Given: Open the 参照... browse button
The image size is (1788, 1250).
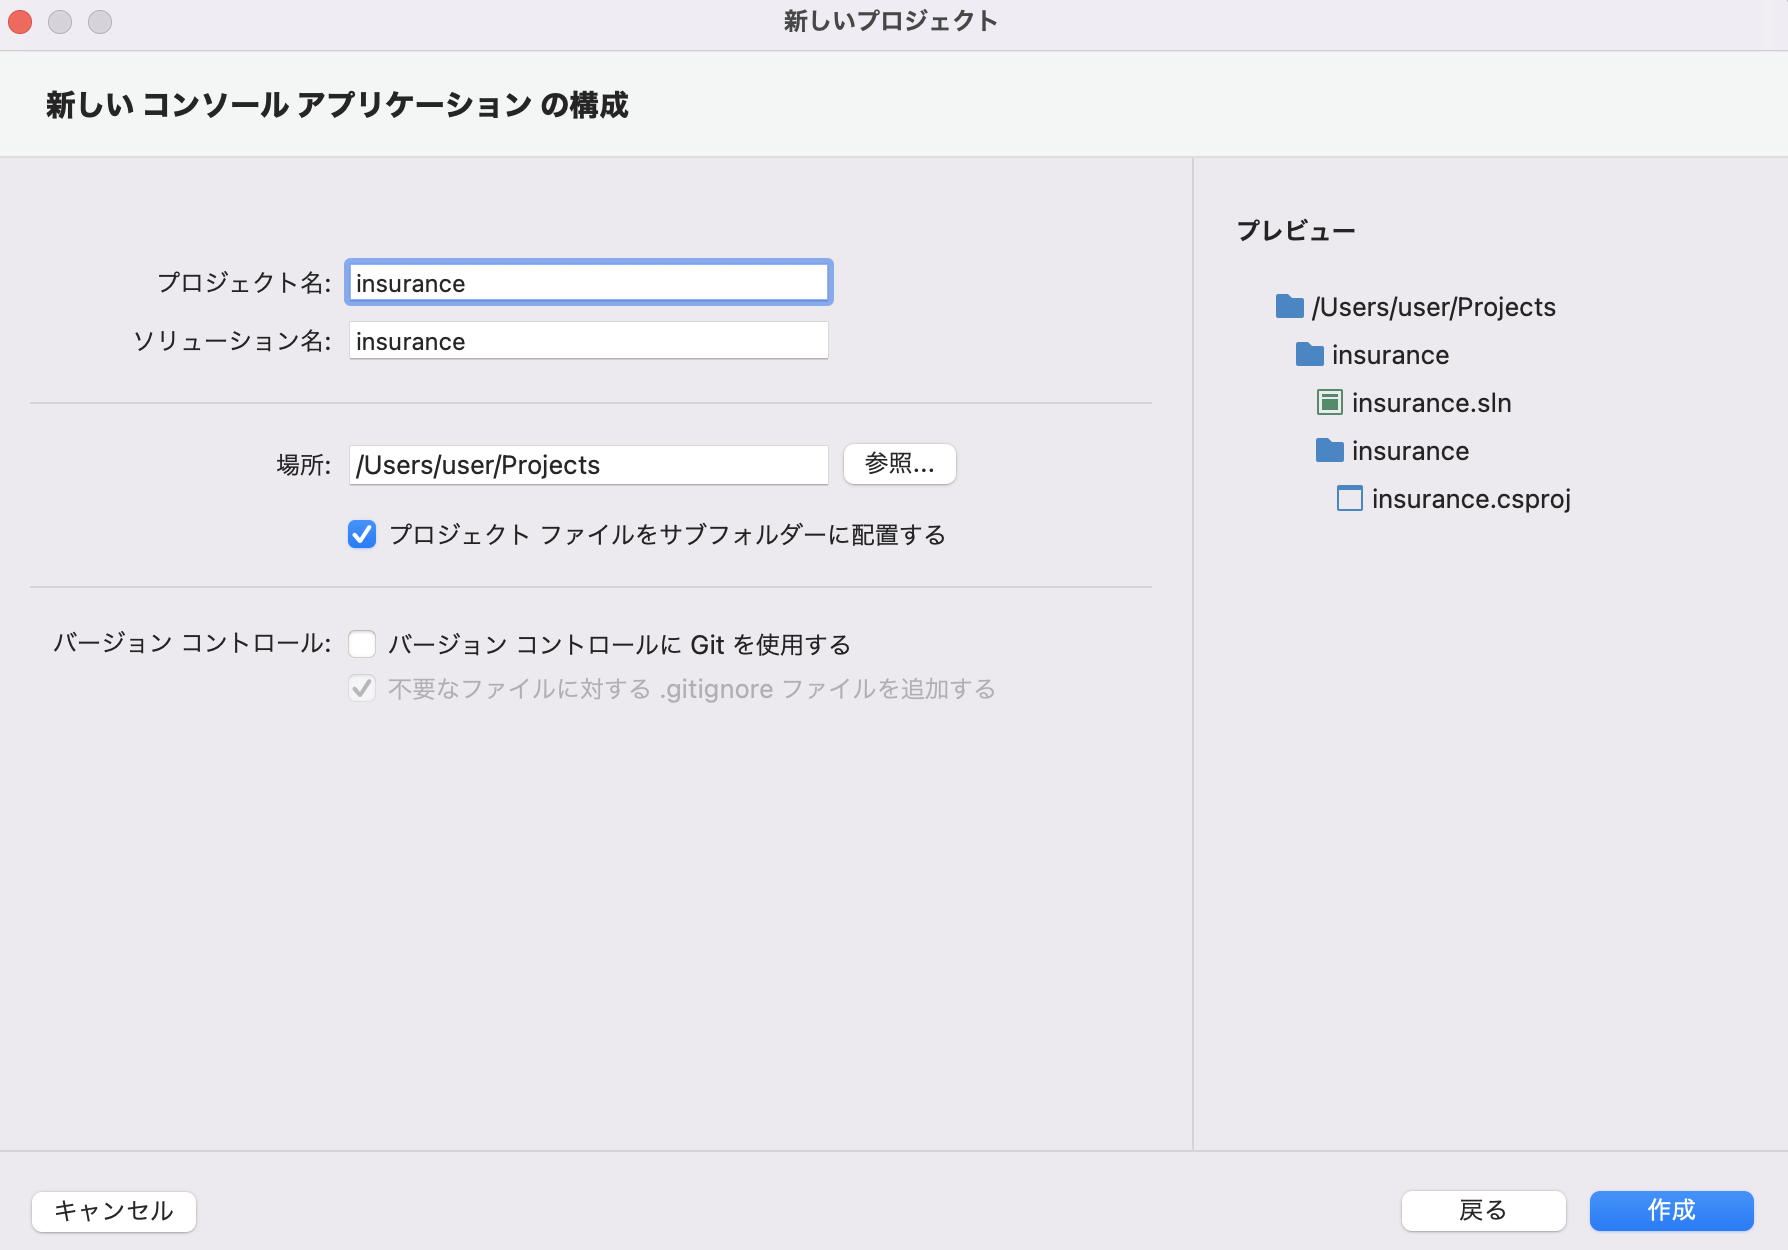Looking at the screenshot, I should 900,464.
